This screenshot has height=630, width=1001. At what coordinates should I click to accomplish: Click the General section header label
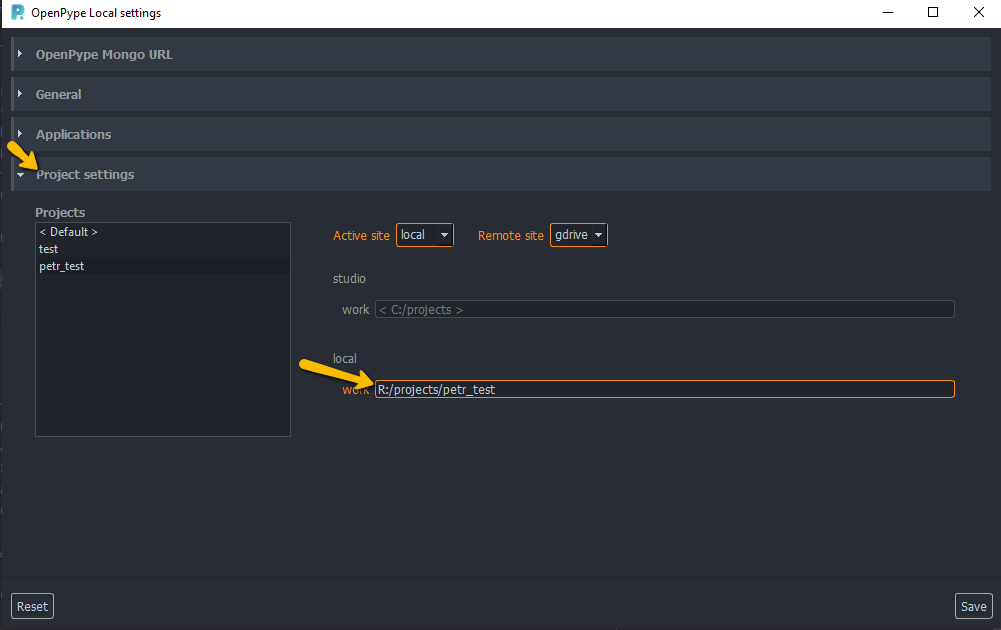pyautogui.click(x=59, y=94)
